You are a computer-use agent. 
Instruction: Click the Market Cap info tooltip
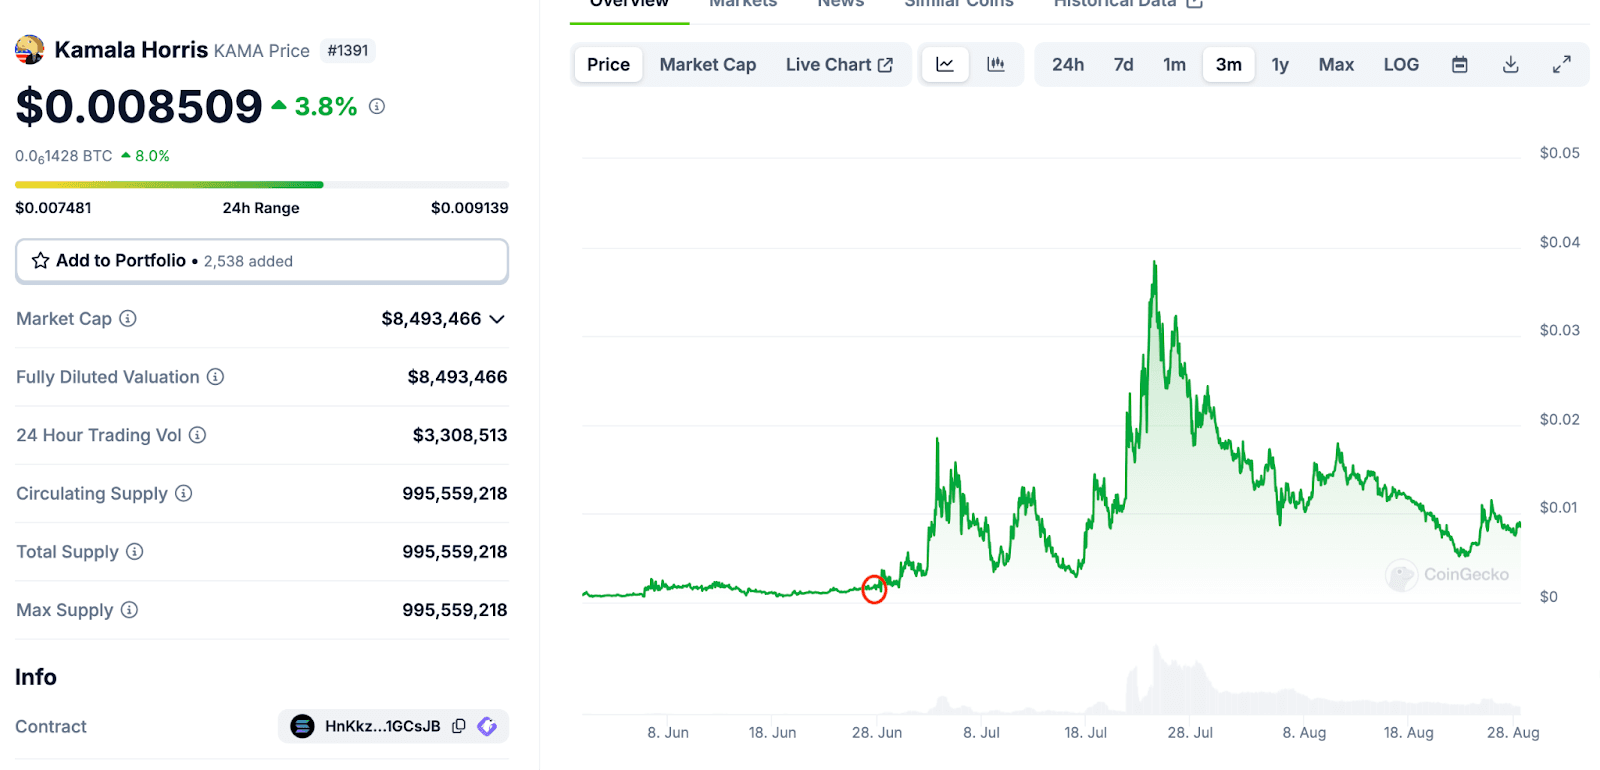pos(127,319)
